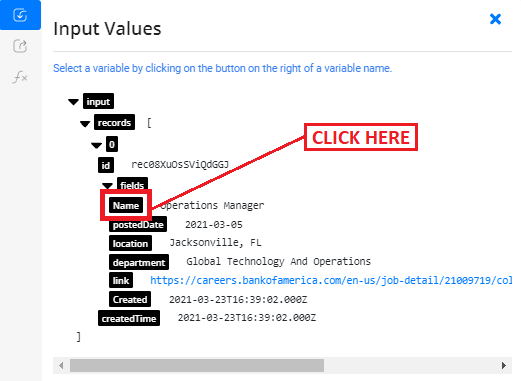Click the horizontal scrollbar right arrow
Image resolution: width=521 pixels, height=381 pixels.
click(504, 365)
